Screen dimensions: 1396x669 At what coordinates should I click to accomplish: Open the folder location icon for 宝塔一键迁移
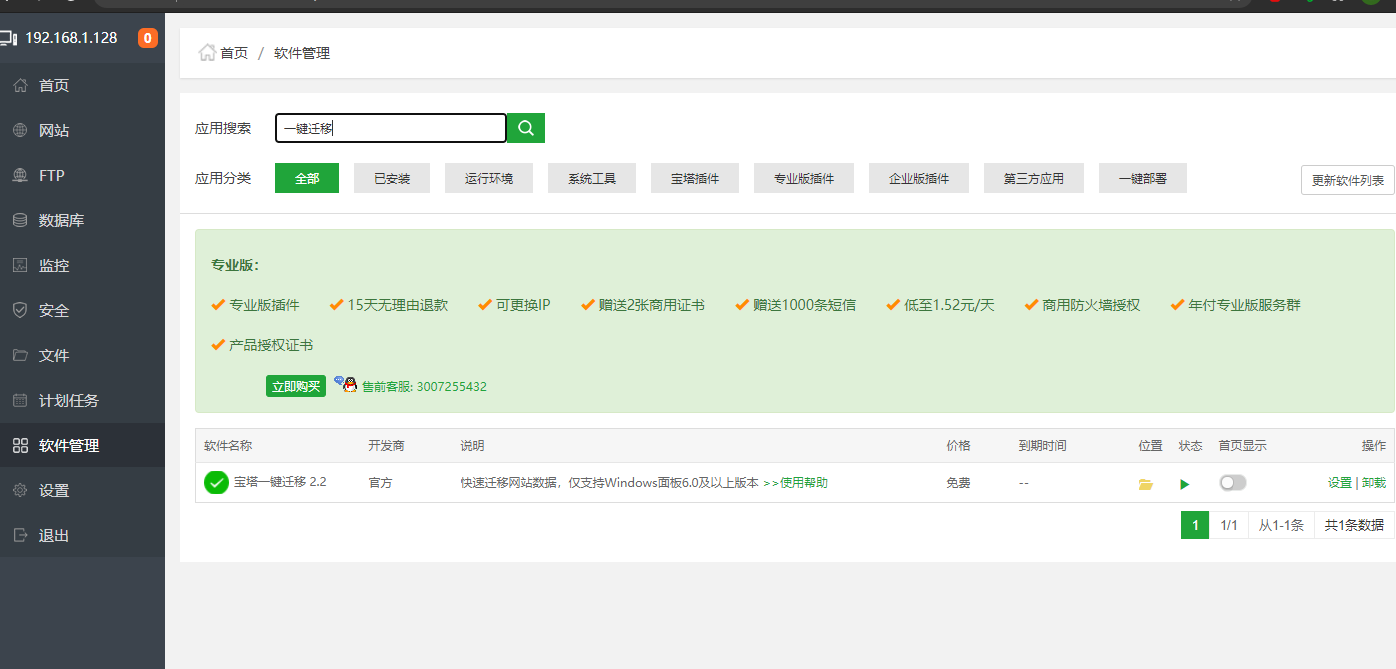click(x=1146, y=484)
